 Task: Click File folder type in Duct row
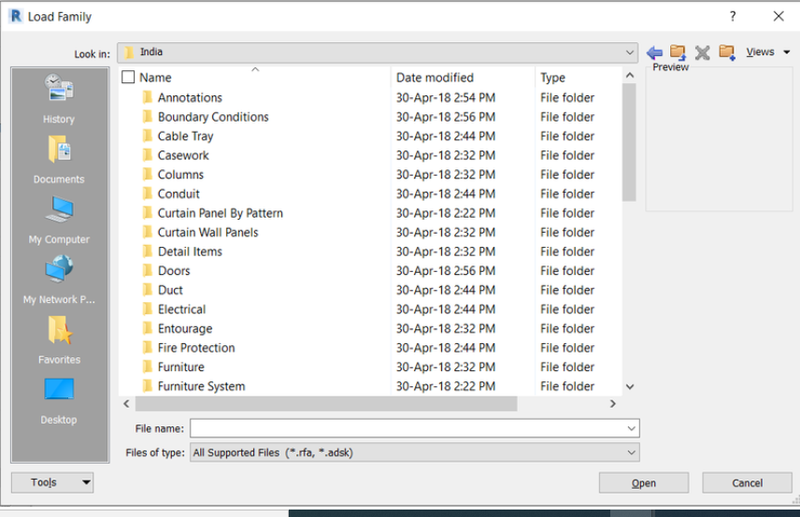567,289
